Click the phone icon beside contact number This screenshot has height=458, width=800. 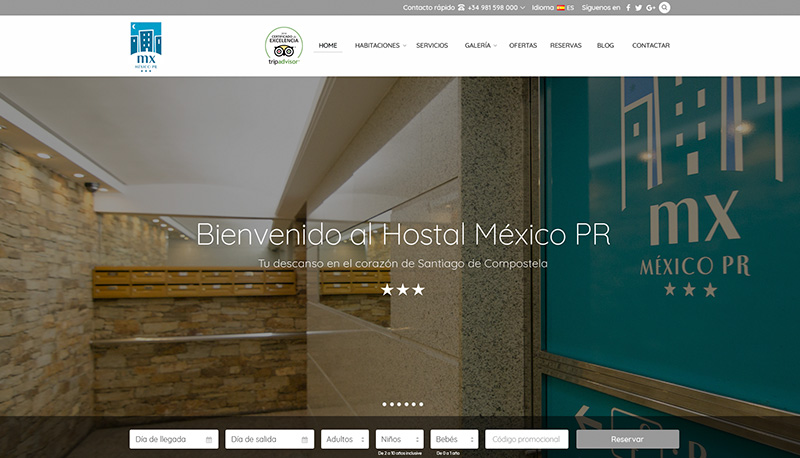pyautogui.click(x=461, y=7)
